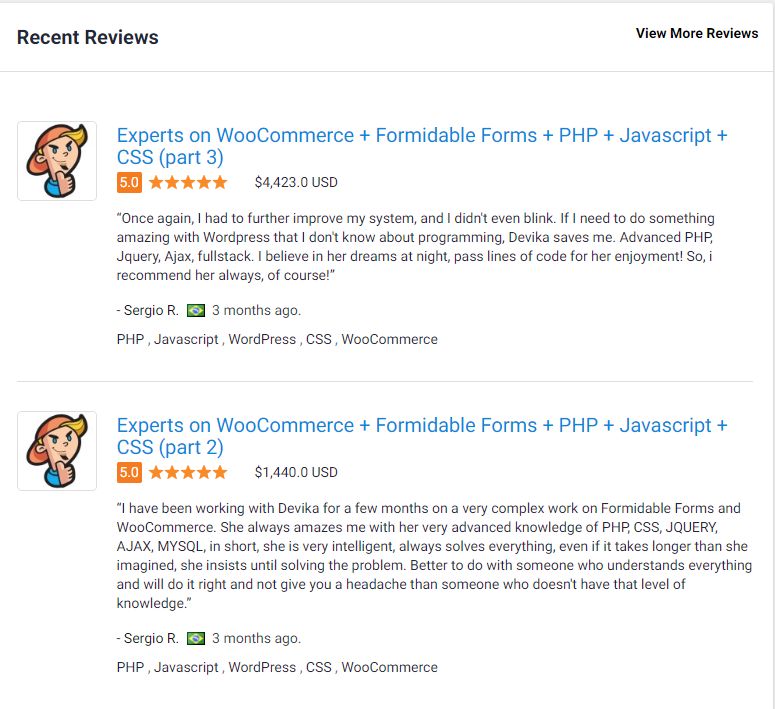Select the WooCommerce tag under part 2 review

pos(390,667)
